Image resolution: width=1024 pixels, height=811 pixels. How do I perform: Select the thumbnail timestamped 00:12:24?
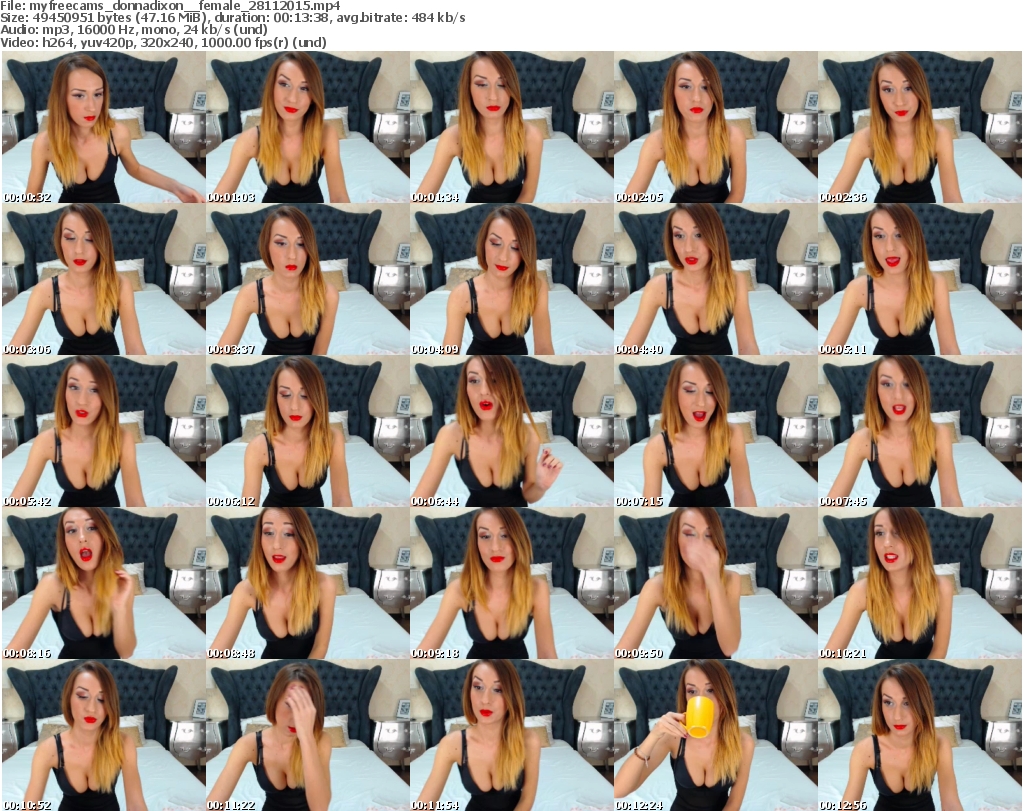pos(716,735)
